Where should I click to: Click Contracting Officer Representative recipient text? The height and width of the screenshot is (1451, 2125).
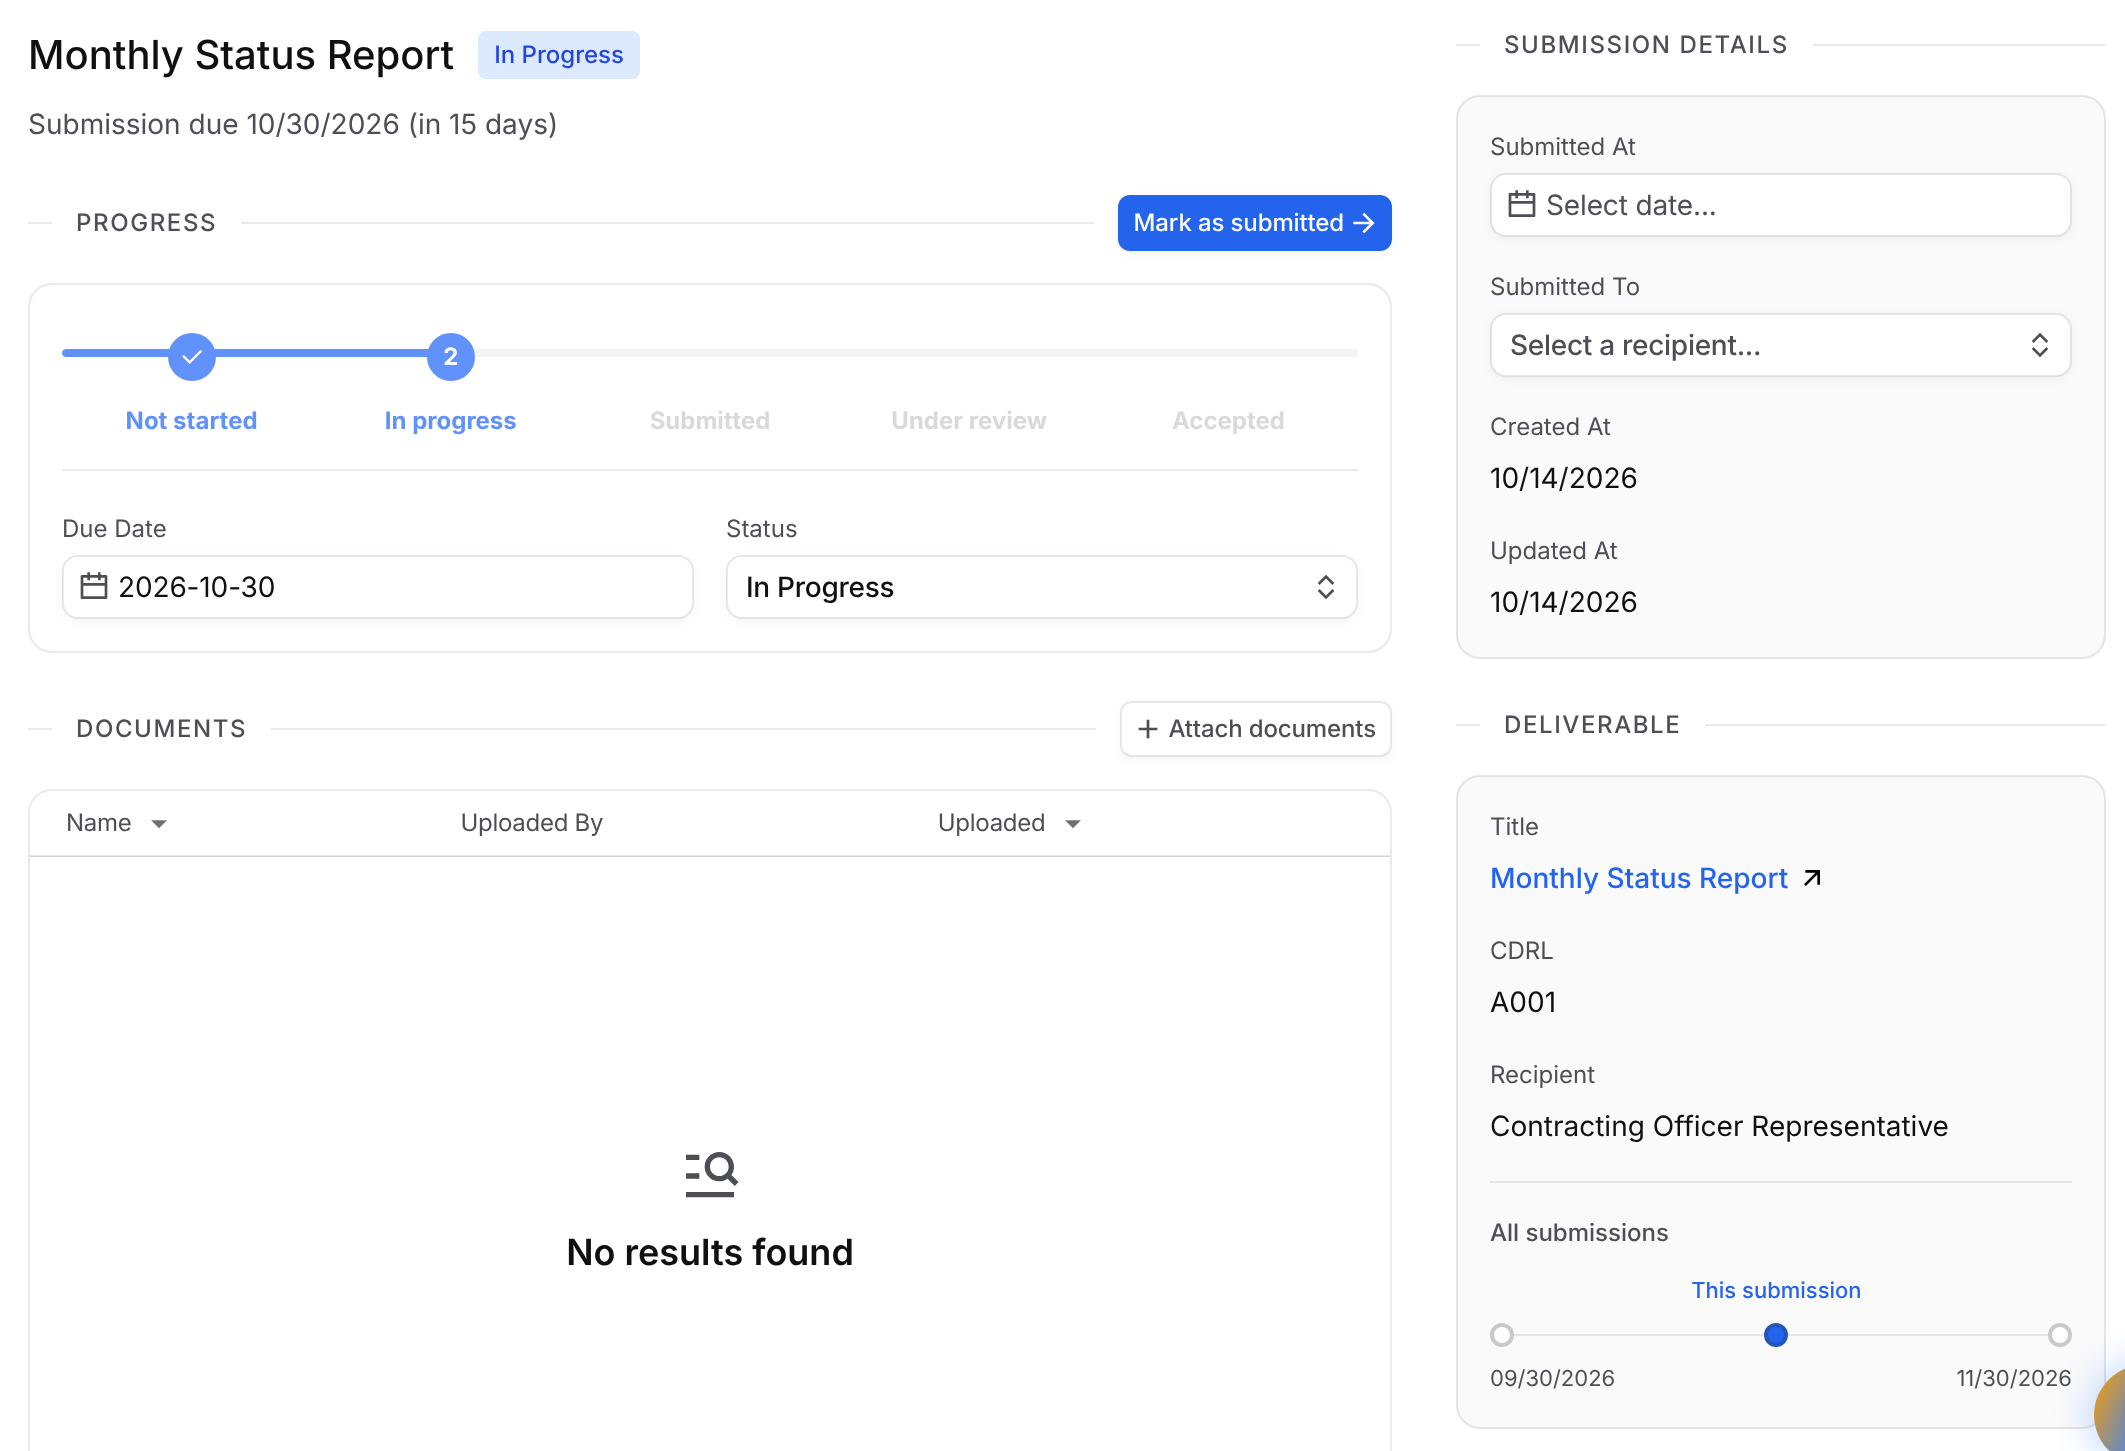[1719, 1126]
